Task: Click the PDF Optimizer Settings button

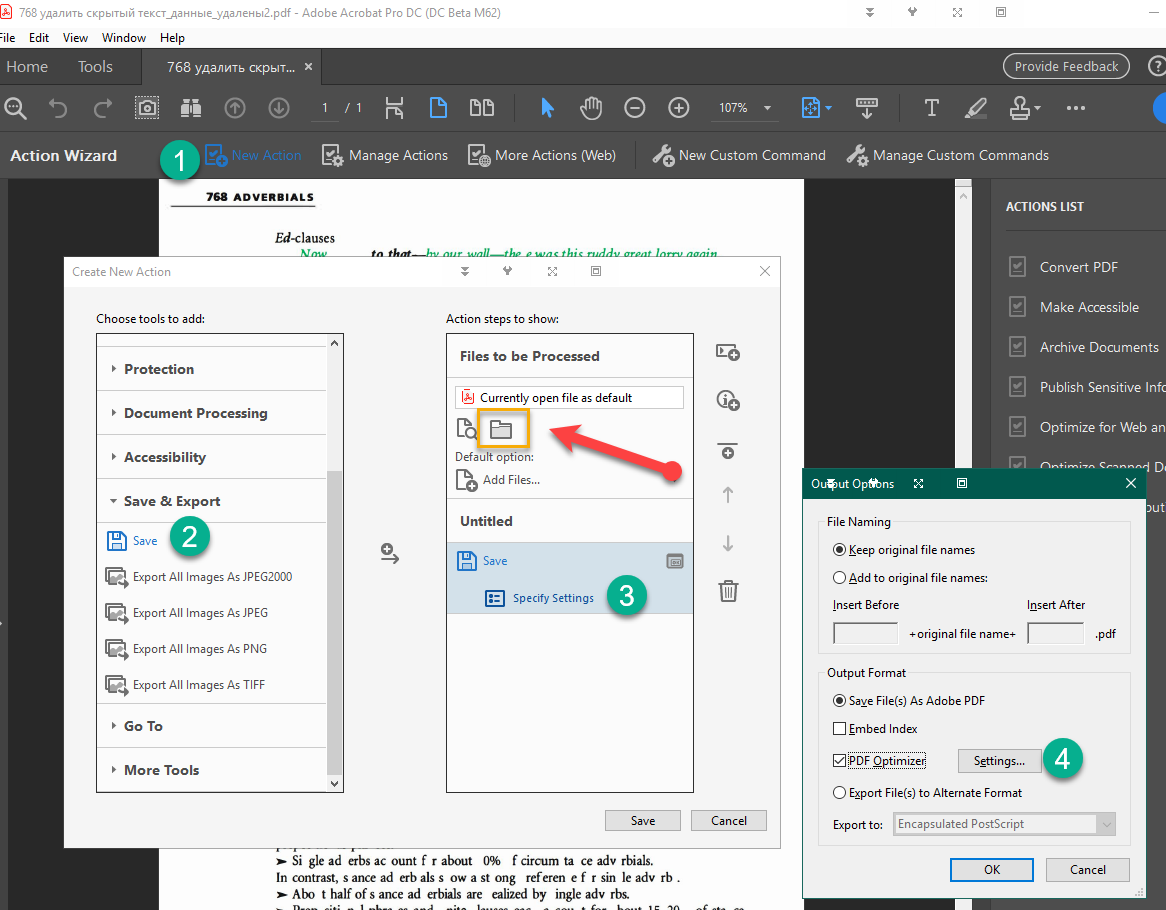Action: click(x=999, y=761)
